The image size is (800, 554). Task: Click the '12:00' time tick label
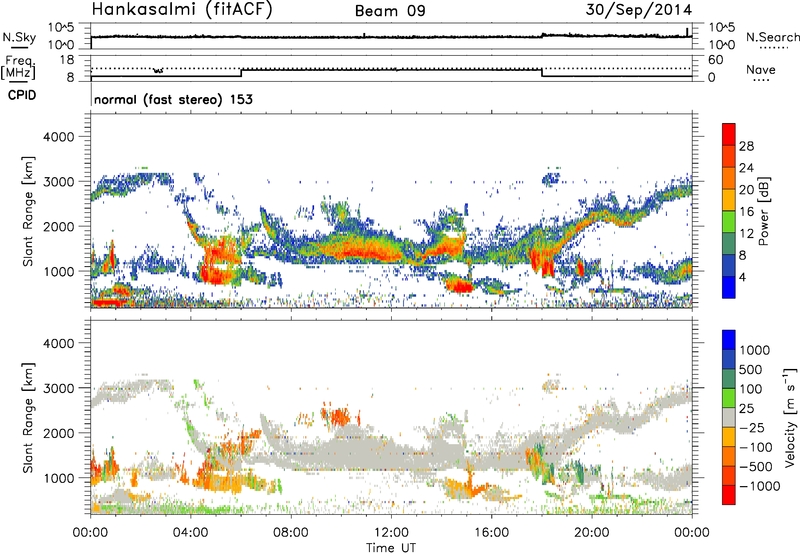coord(391,533)
